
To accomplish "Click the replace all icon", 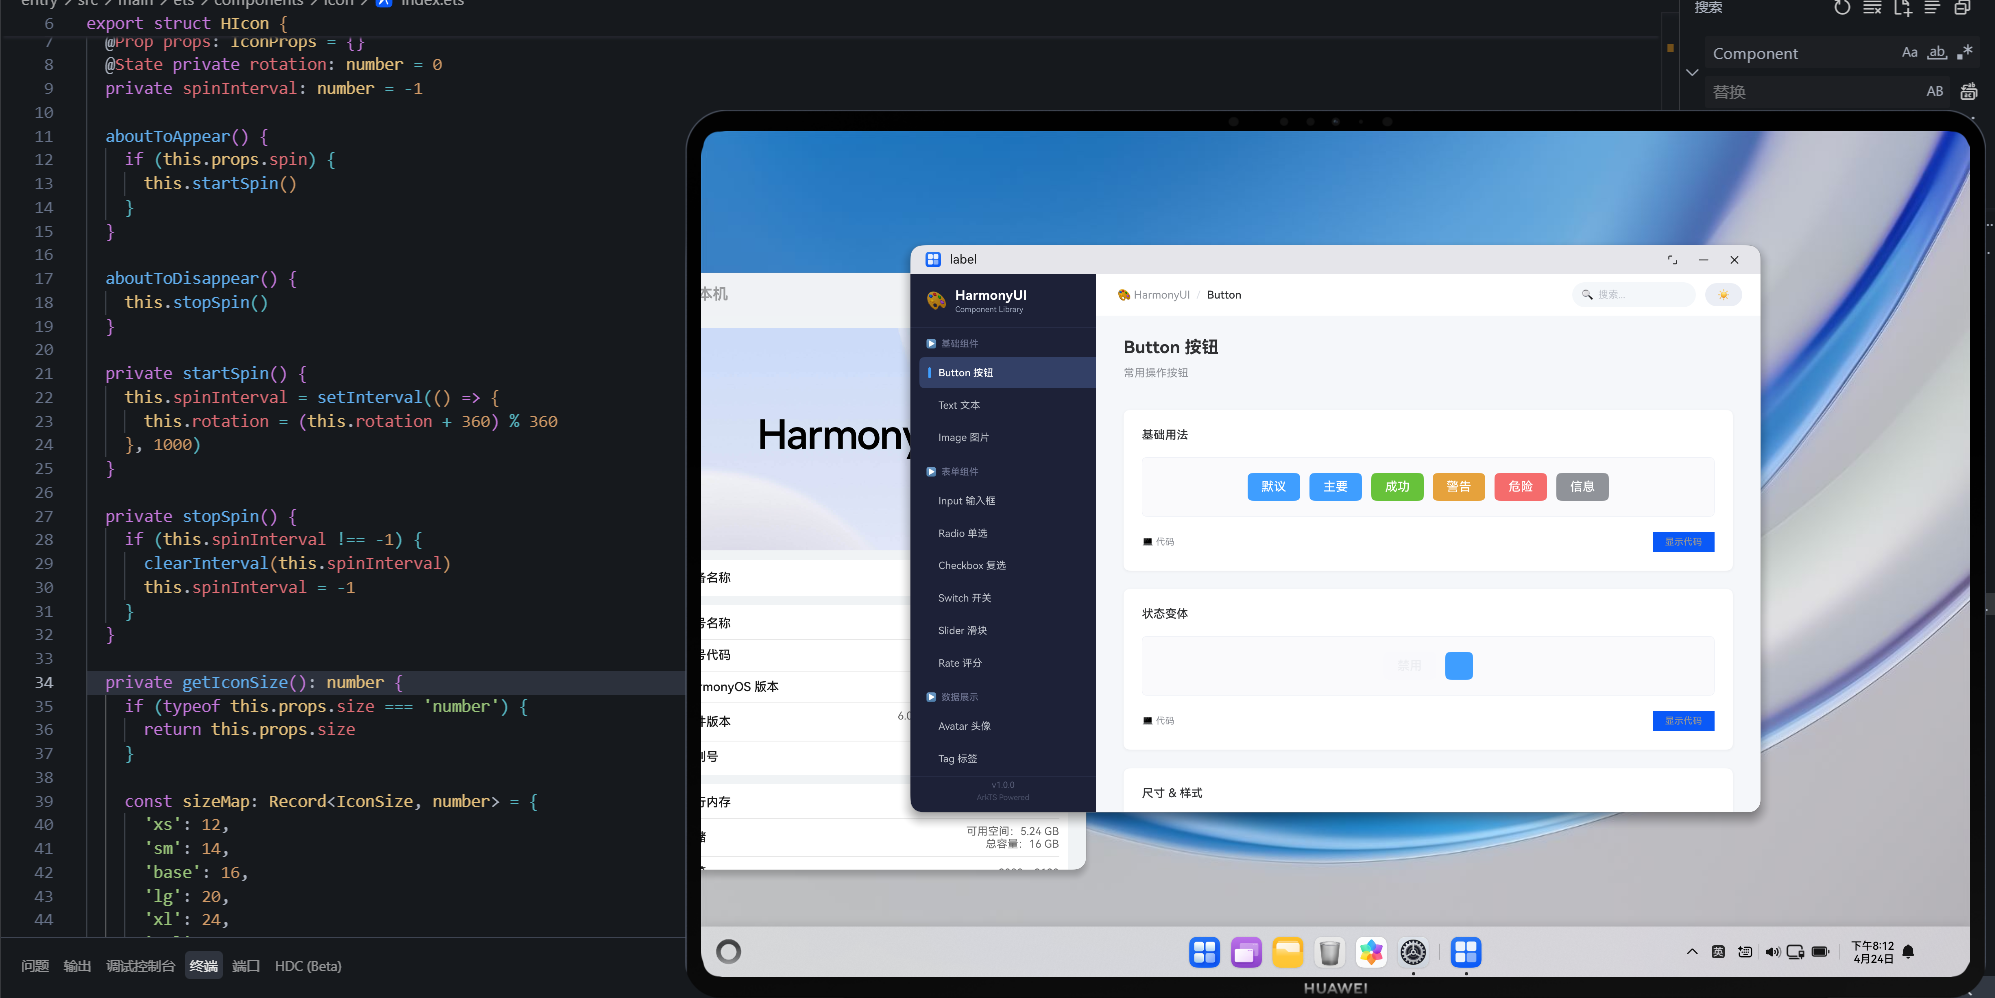I will click(1969, 92).
